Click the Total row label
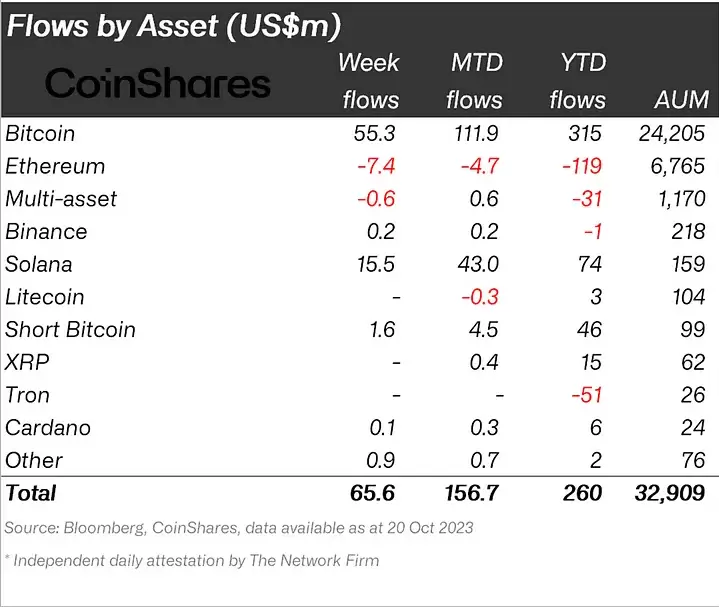This screenshot has width=719, height=607. [x=31, y=493]
